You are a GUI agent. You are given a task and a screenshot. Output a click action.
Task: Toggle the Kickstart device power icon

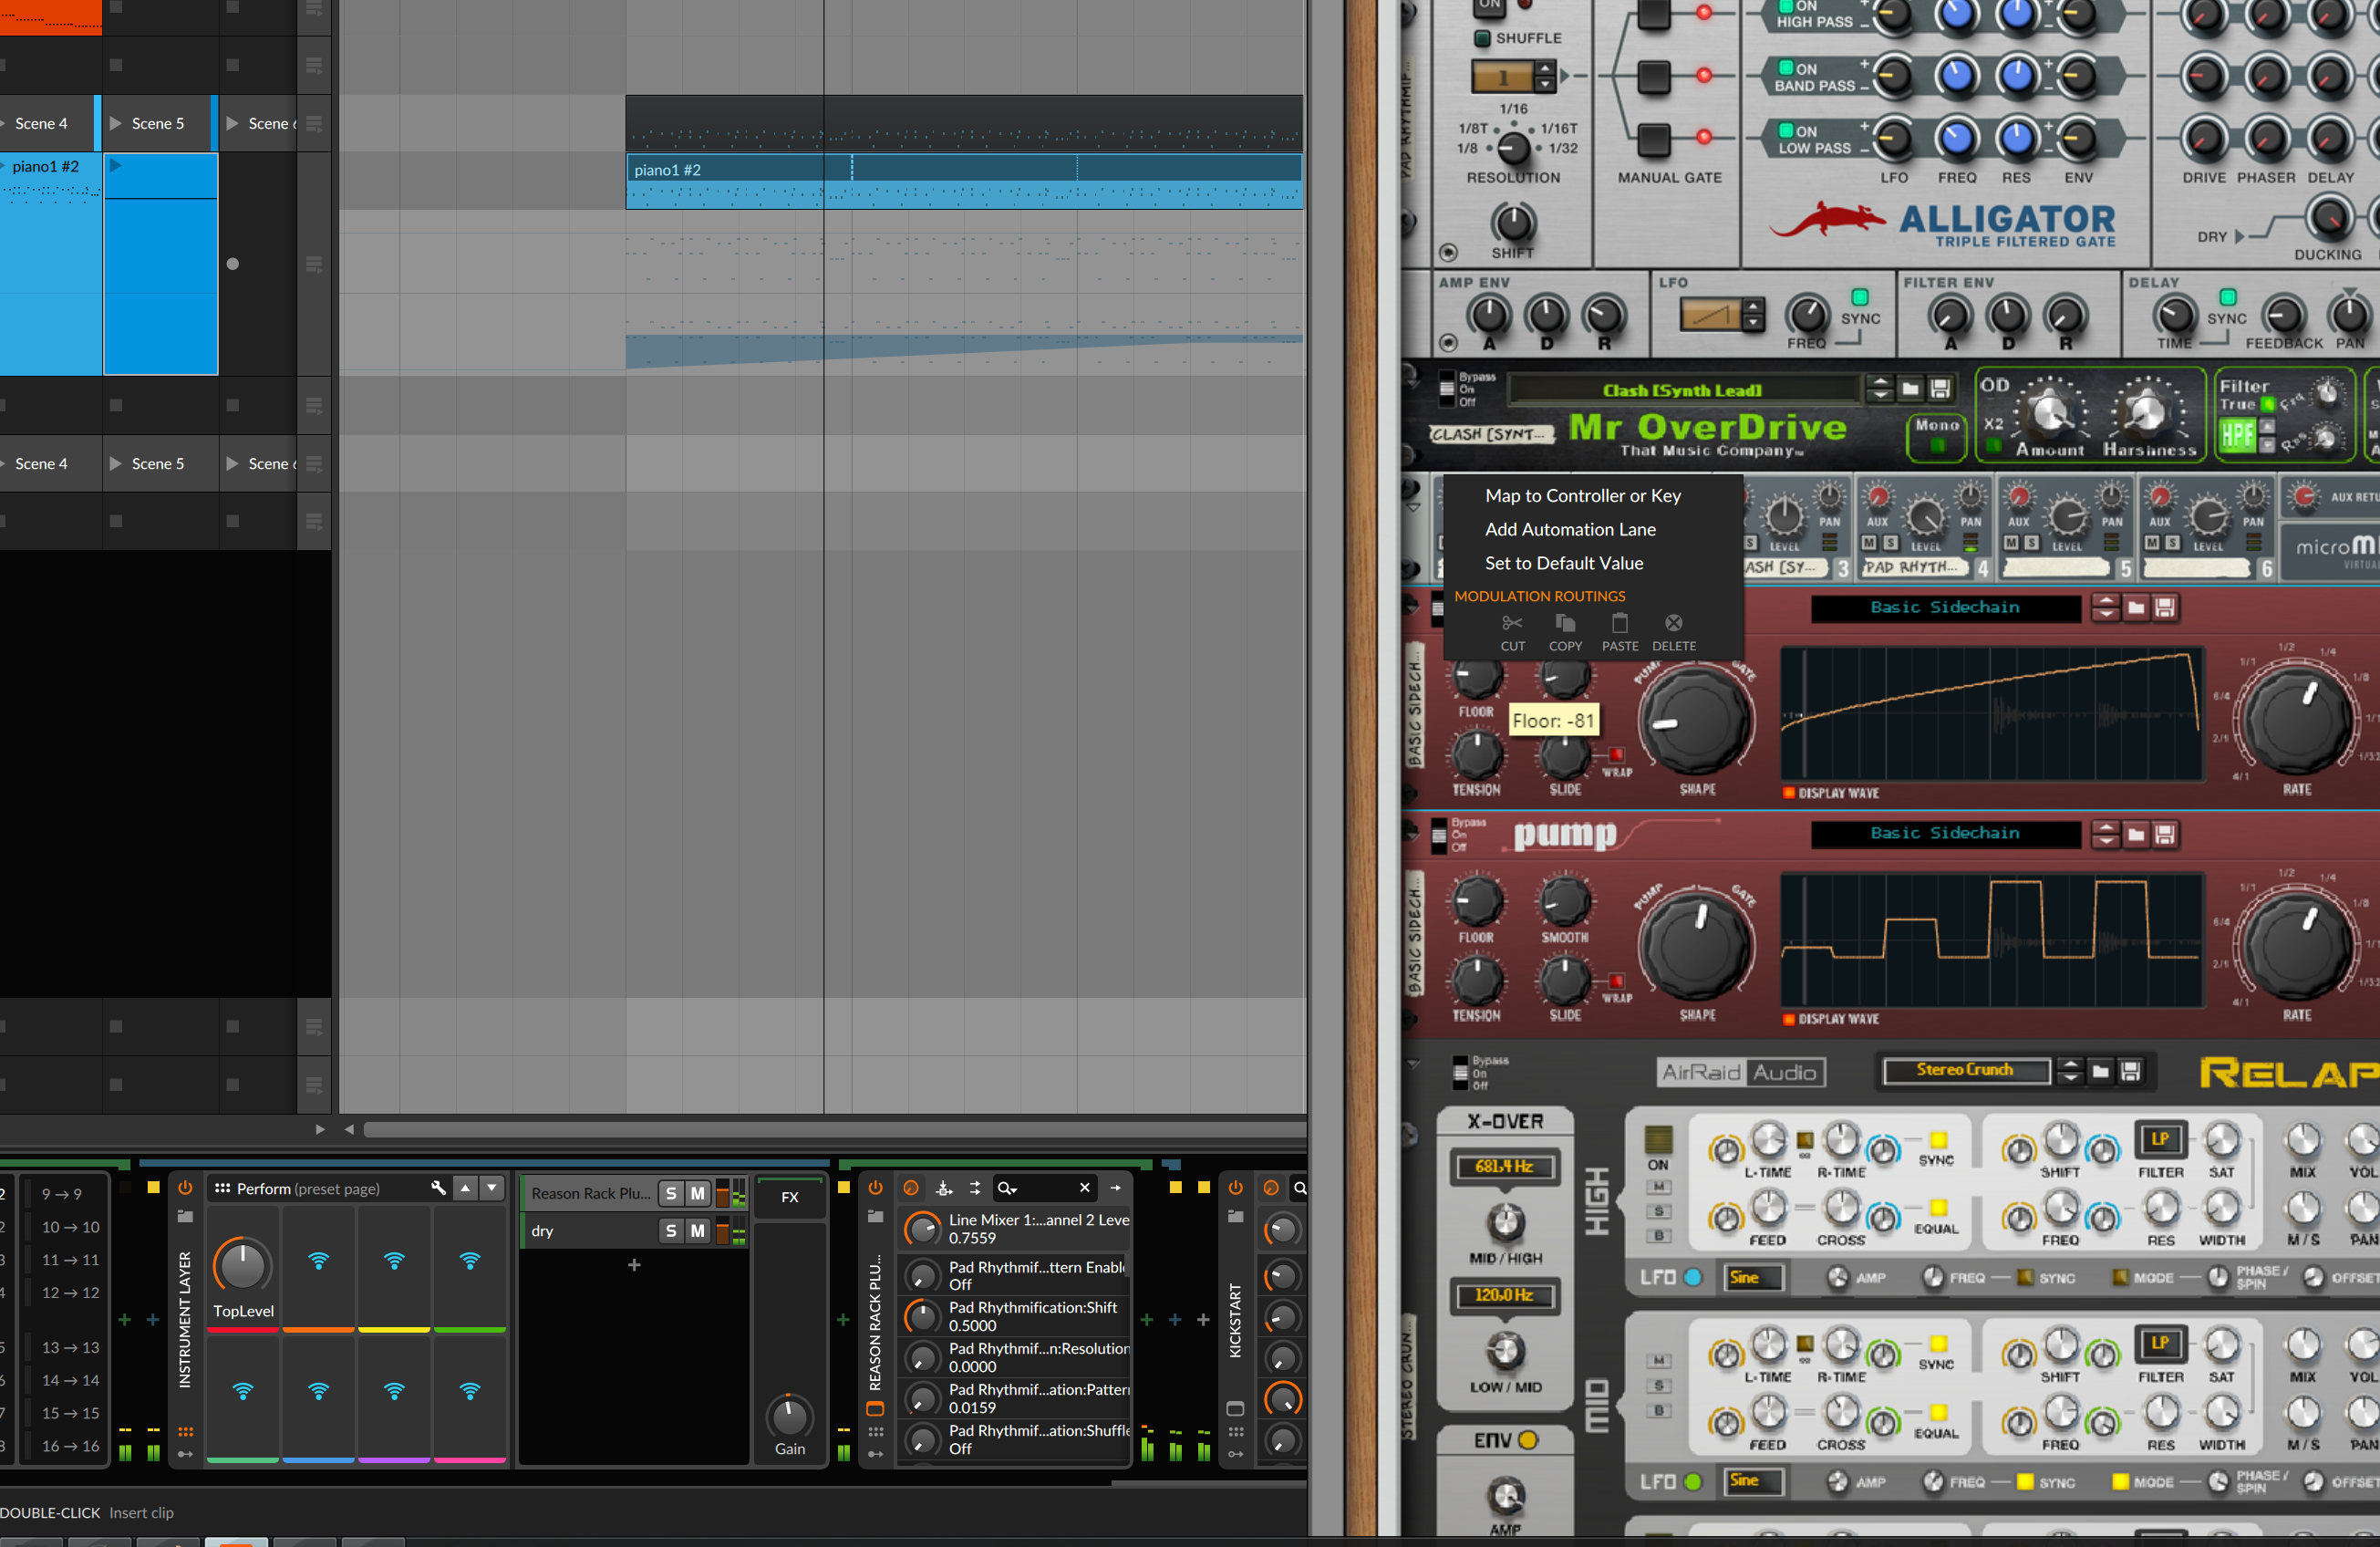[x=1236, y=1188]
